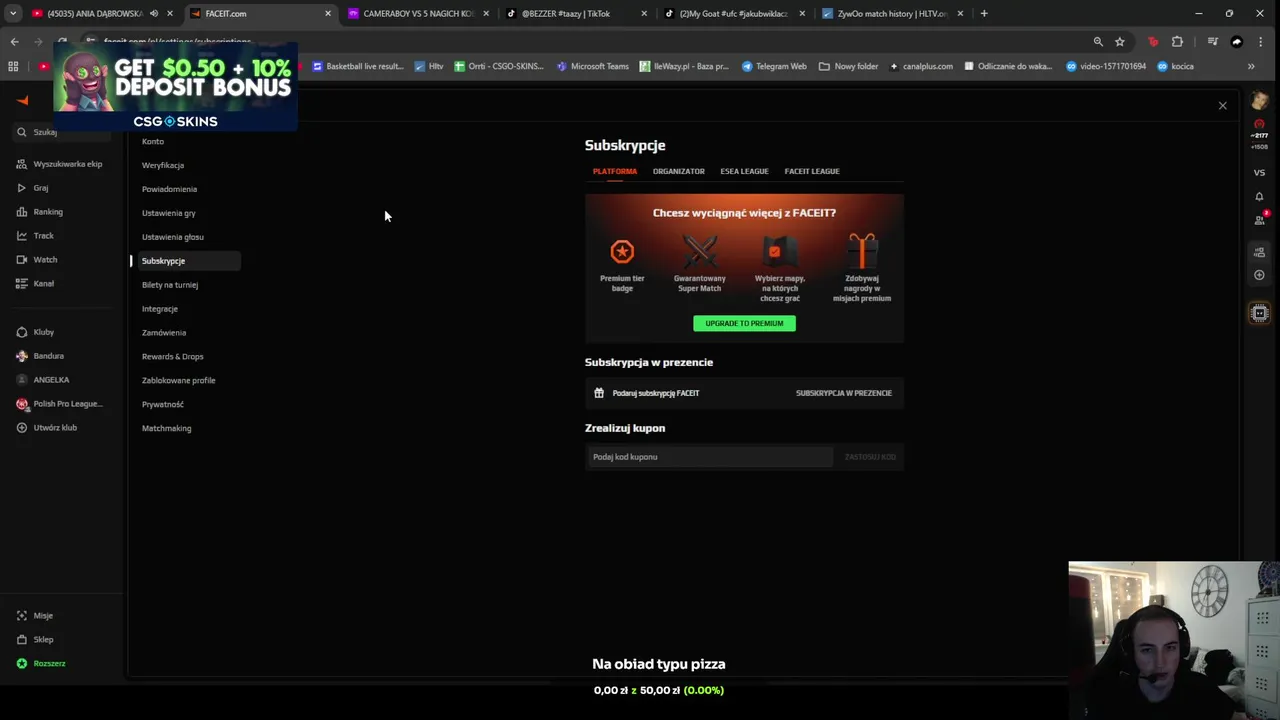This screenshot has height=720, width=1280.
Task: Open Misje in bottom sidebar
Action: pos(36,616)
